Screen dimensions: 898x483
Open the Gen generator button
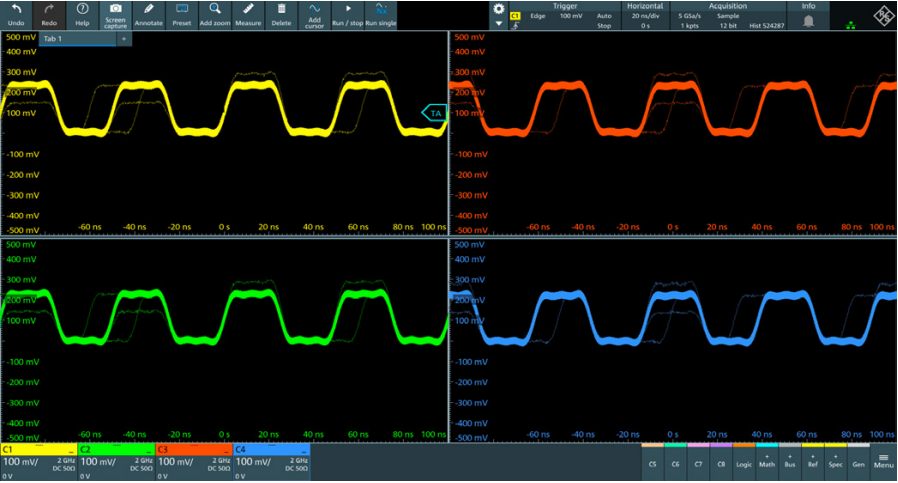[858, 462]
